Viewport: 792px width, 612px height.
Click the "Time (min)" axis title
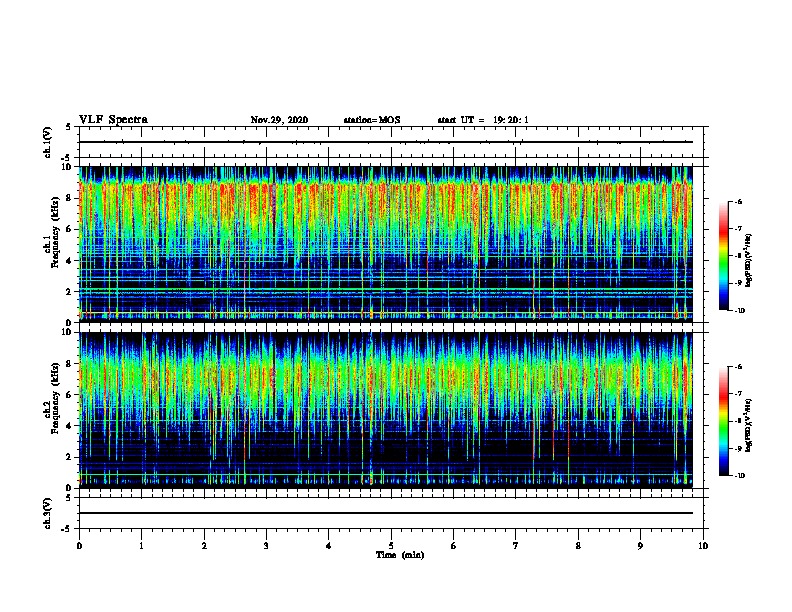(x=400, y=555)
